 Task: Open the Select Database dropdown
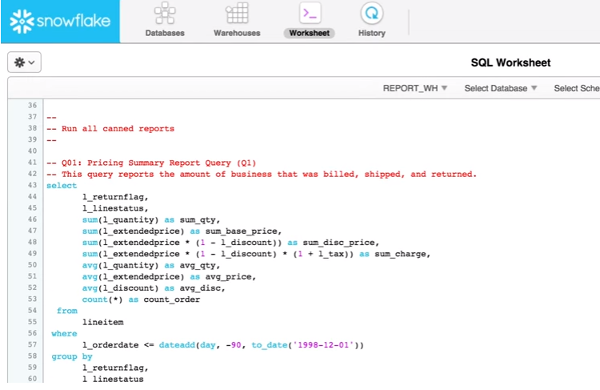coord(501,88)
